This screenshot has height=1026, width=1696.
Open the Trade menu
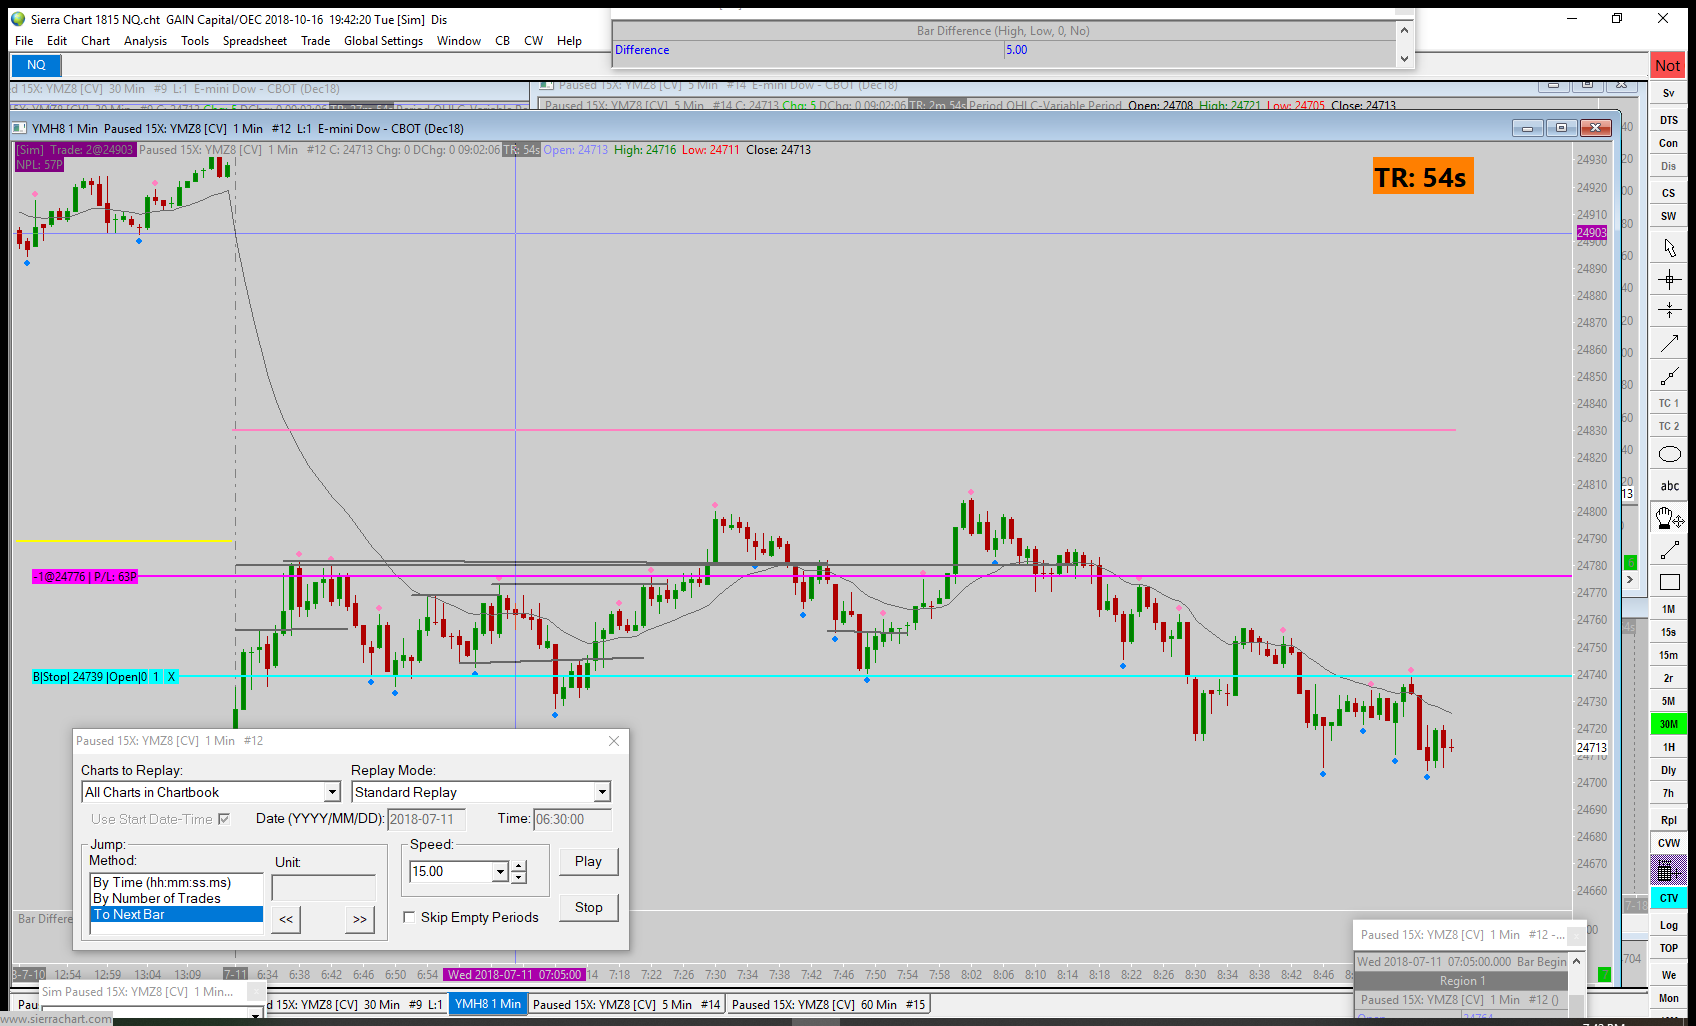tap(316, 41)
